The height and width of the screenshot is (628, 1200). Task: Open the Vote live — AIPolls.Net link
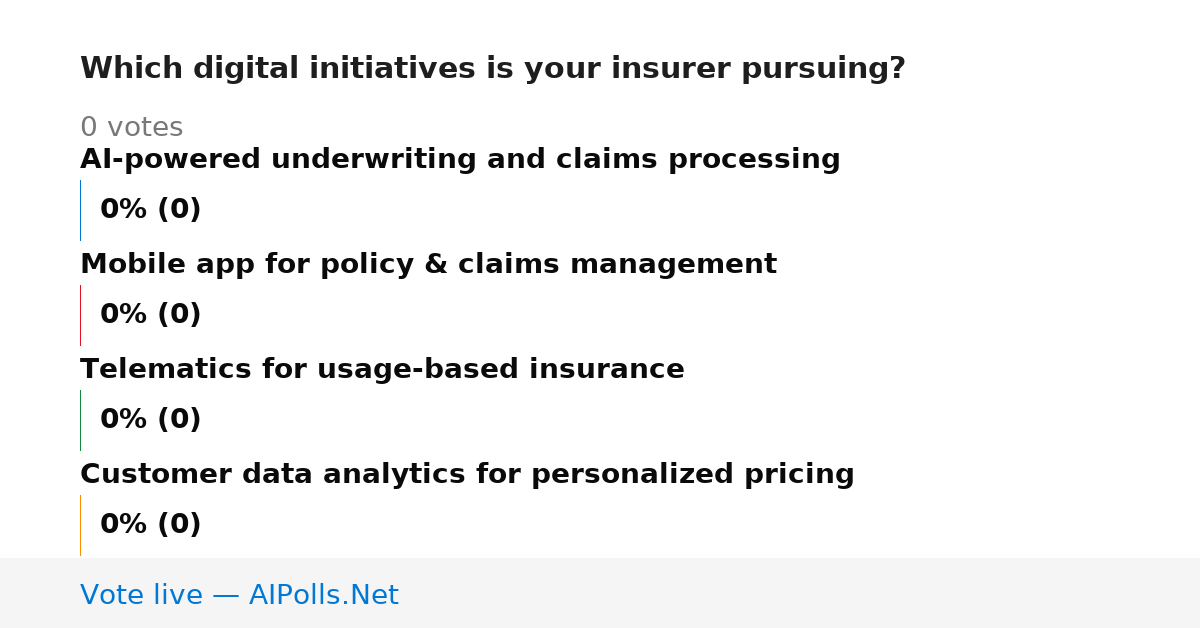pyautogui.click(x=239, y=595)
